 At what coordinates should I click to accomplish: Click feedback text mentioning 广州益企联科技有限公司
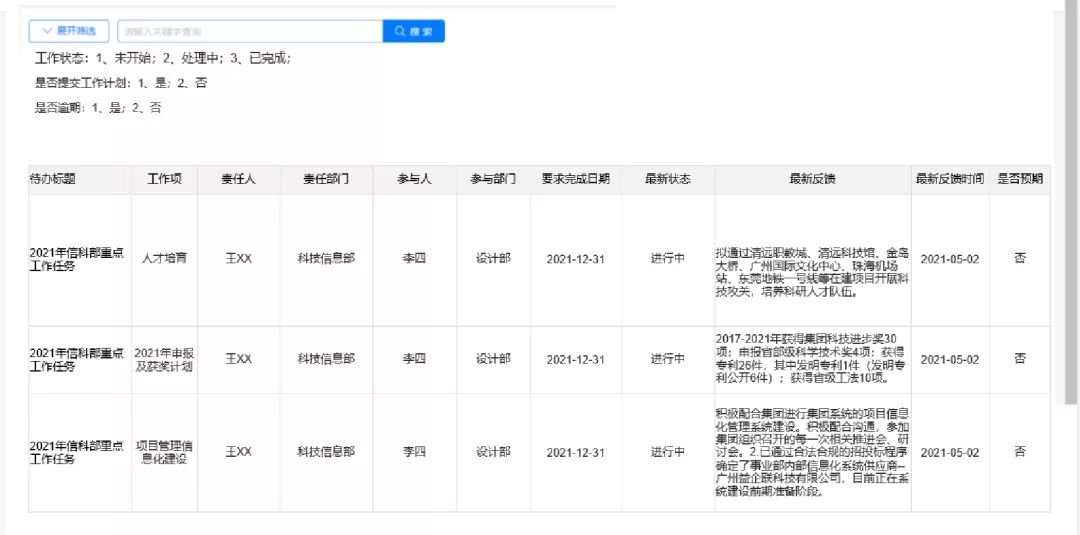[813, 453]
